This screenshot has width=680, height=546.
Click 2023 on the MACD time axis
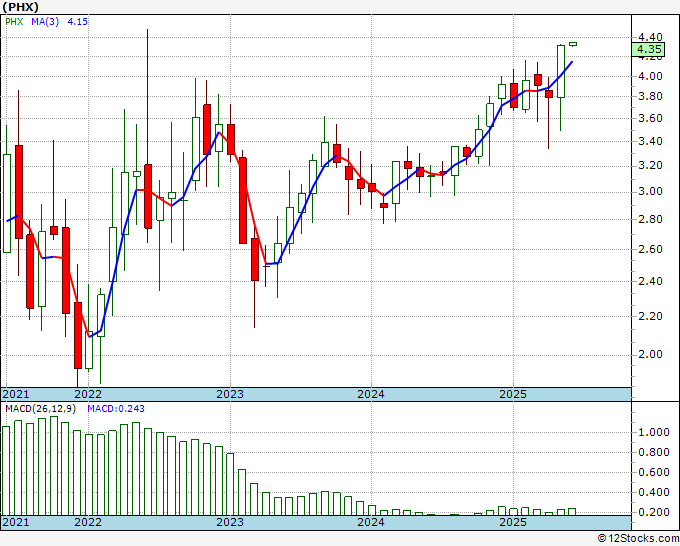pos(230,522)
